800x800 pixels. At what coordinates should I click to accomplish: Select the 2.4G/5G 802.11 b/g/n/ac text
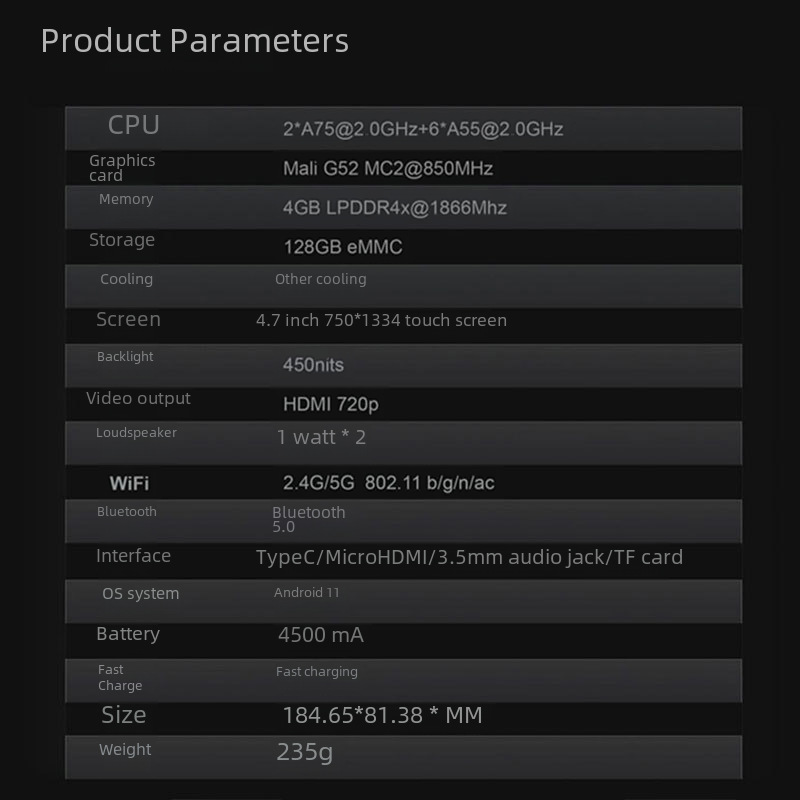tap(389, 483)
